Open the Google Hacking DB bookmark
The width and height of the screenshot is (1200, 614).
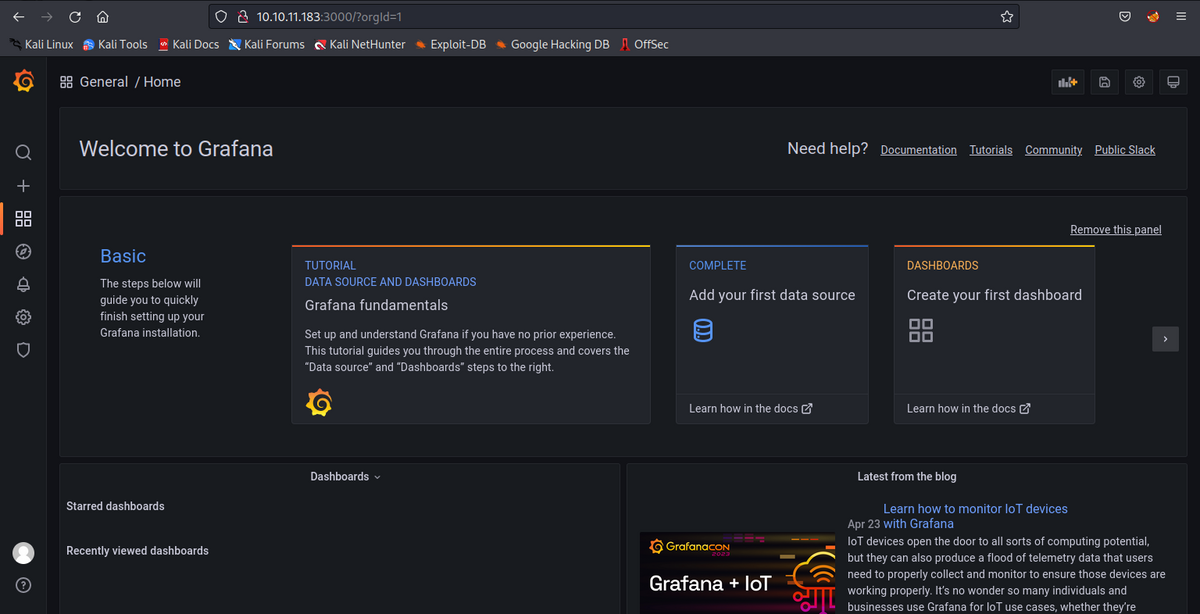click(x=552, y=44)
